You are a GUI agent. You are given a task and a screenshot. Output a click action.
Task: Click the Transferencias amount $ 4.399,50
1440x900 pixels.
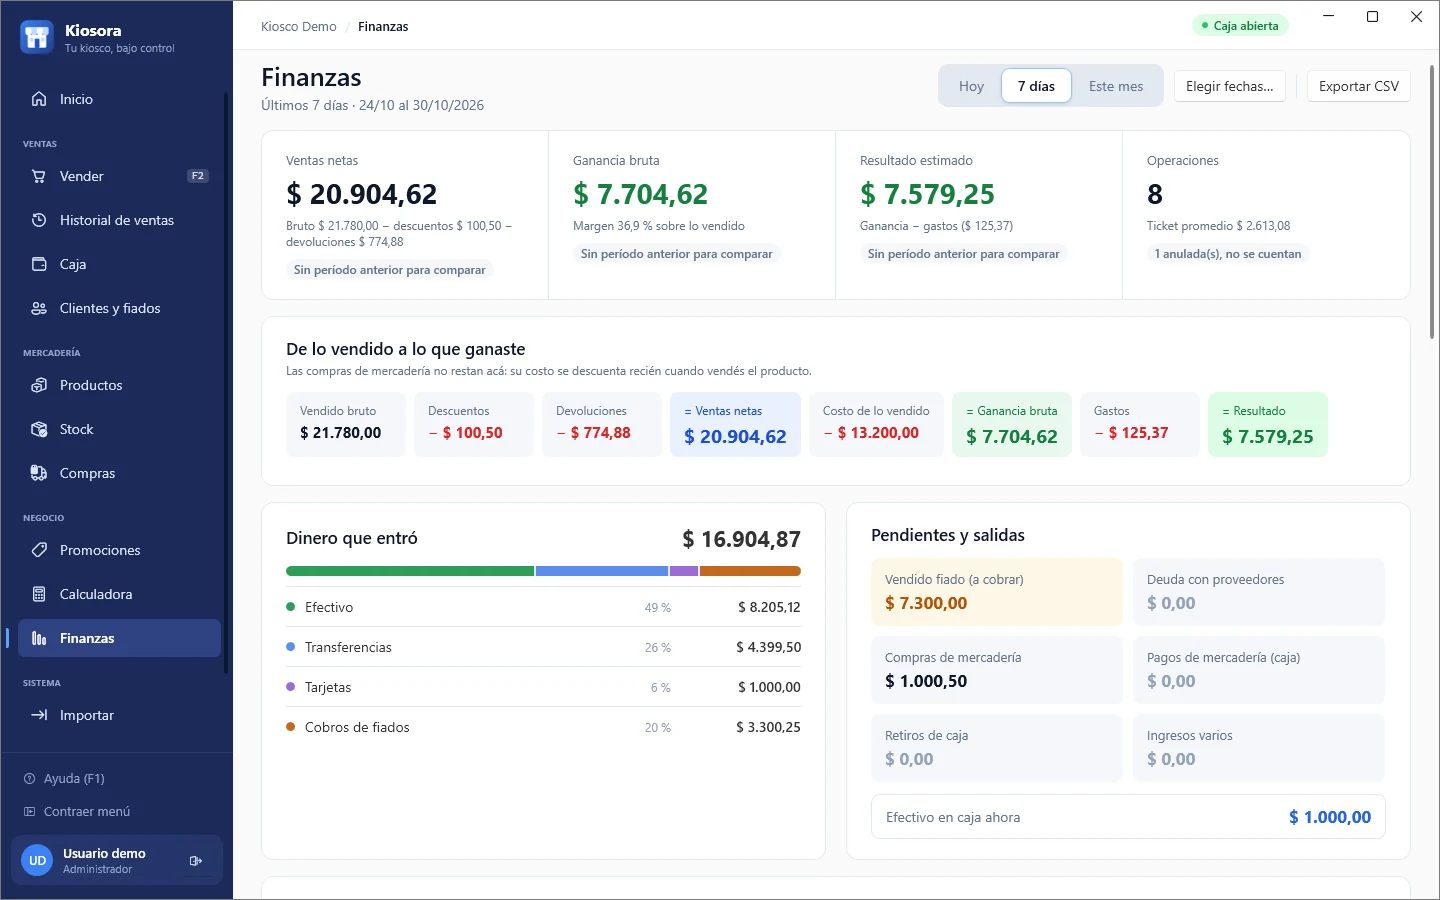pos(768,647)
